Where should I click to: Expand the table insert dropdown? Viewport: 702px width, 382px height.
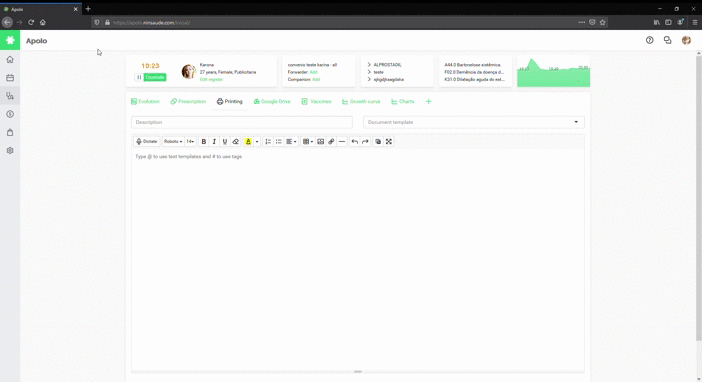308,142
